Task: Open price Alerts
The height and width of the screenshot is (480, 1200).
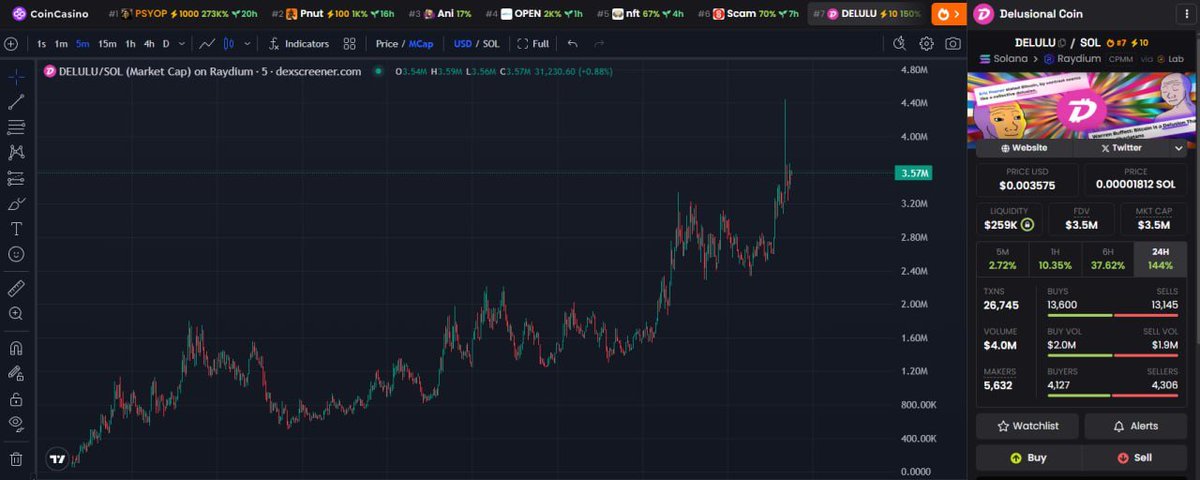Action: pyautogui.click(x=1136, y=426)
